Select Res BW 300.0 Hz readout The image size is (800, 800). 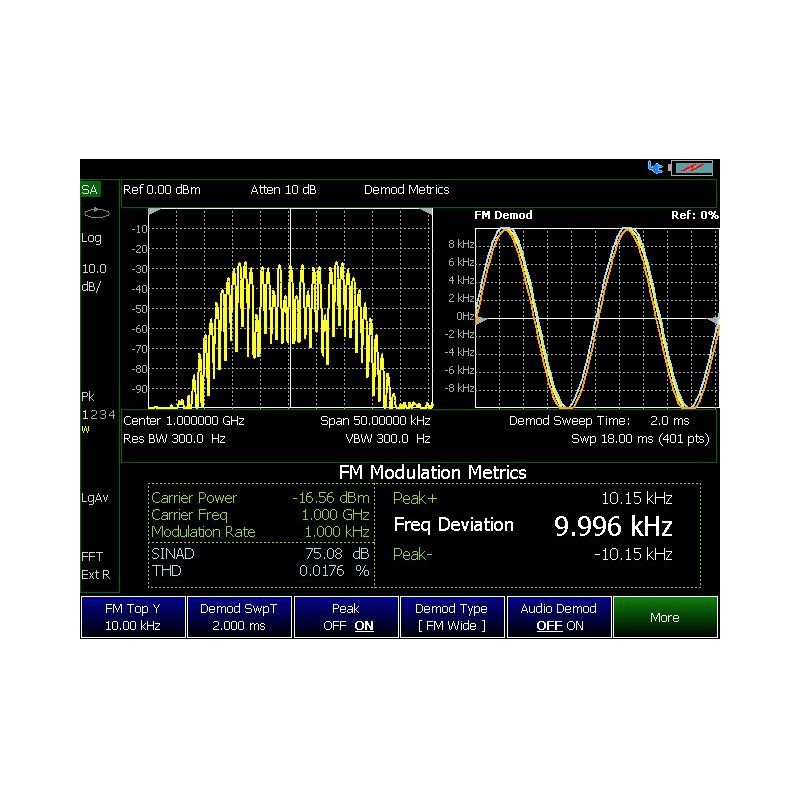[174, 439]
